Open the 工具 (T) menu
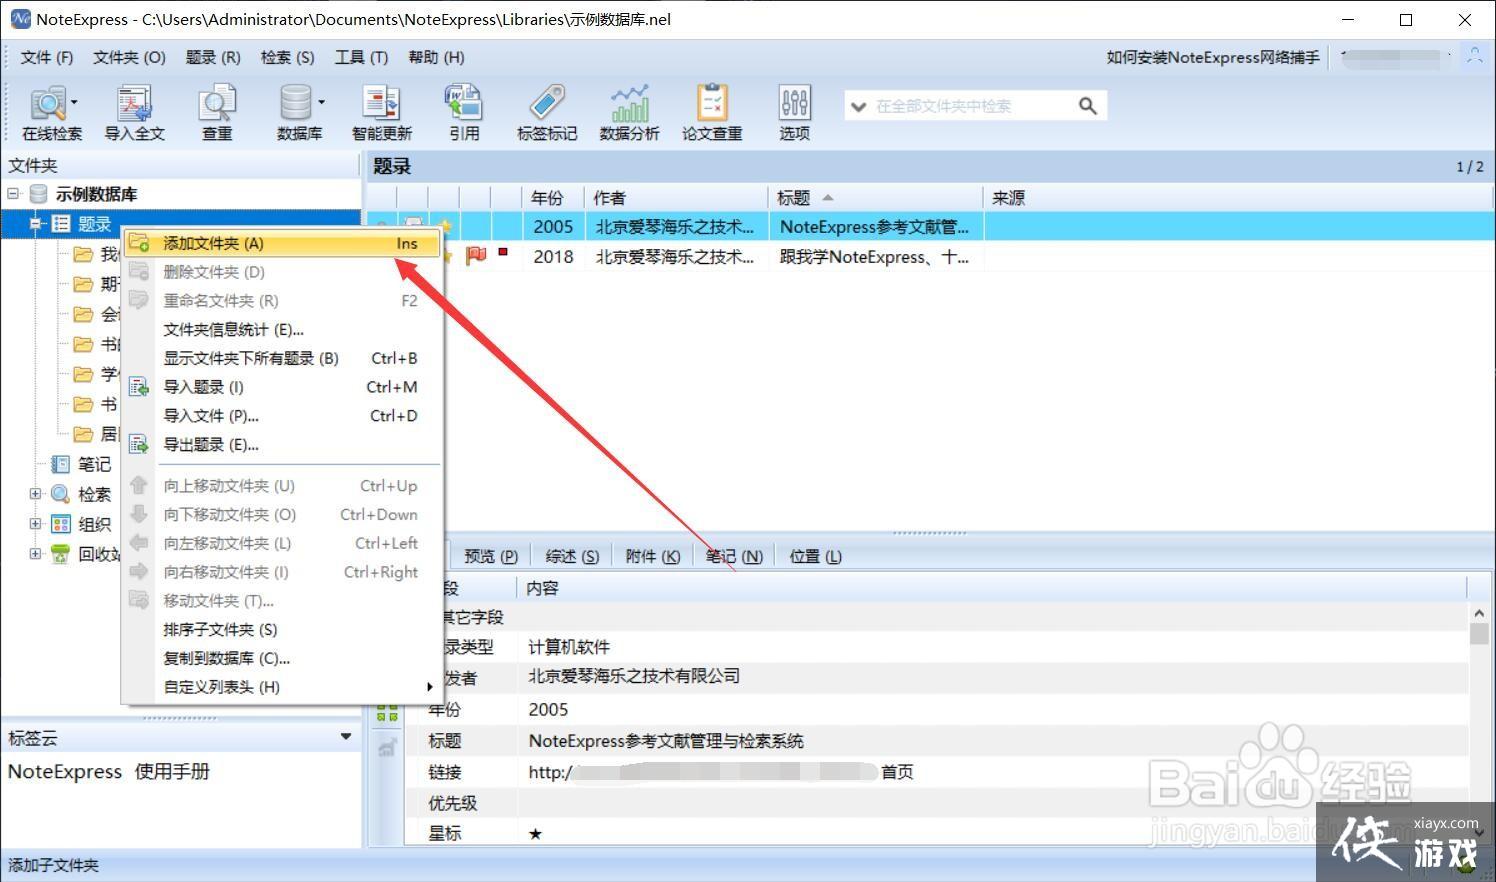This screenshot has width=1496, height=882. point(361,57)
